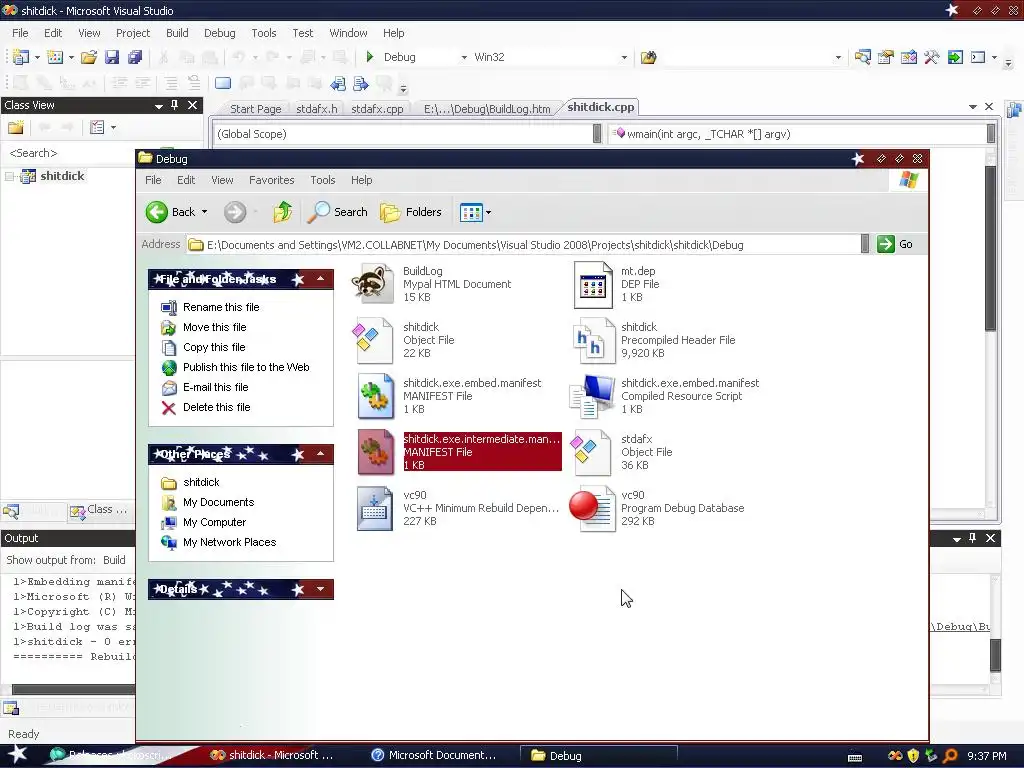Click the Start Debugging green play icon

coord(370,57)
